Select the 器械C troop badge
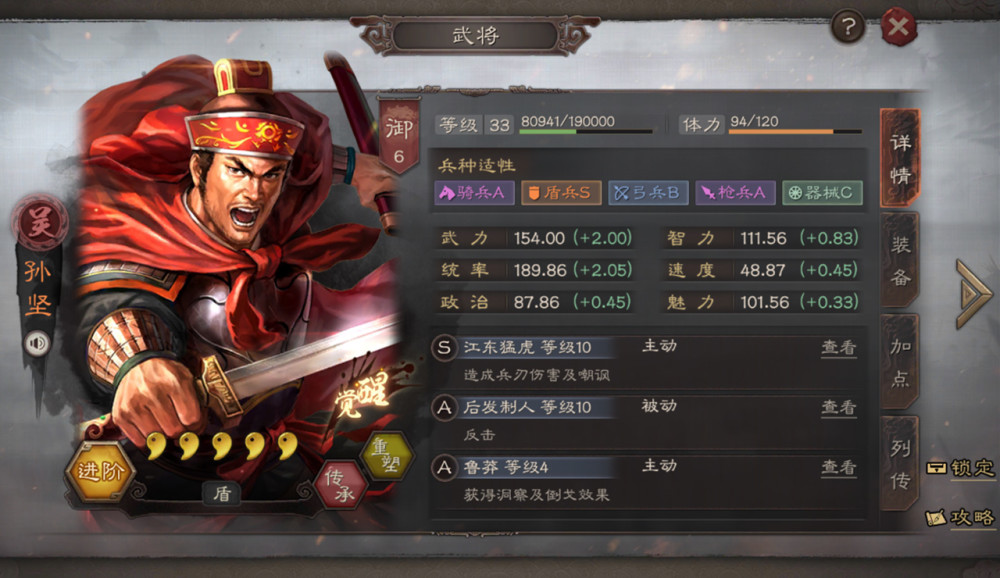Screen dimensions: 1000x578 822,193
